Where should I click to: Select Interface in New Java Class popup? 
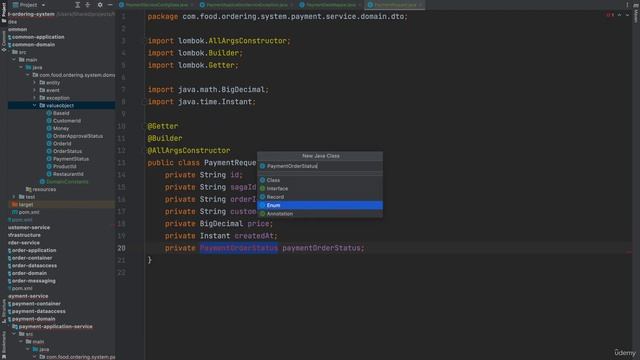pos(320,189)
